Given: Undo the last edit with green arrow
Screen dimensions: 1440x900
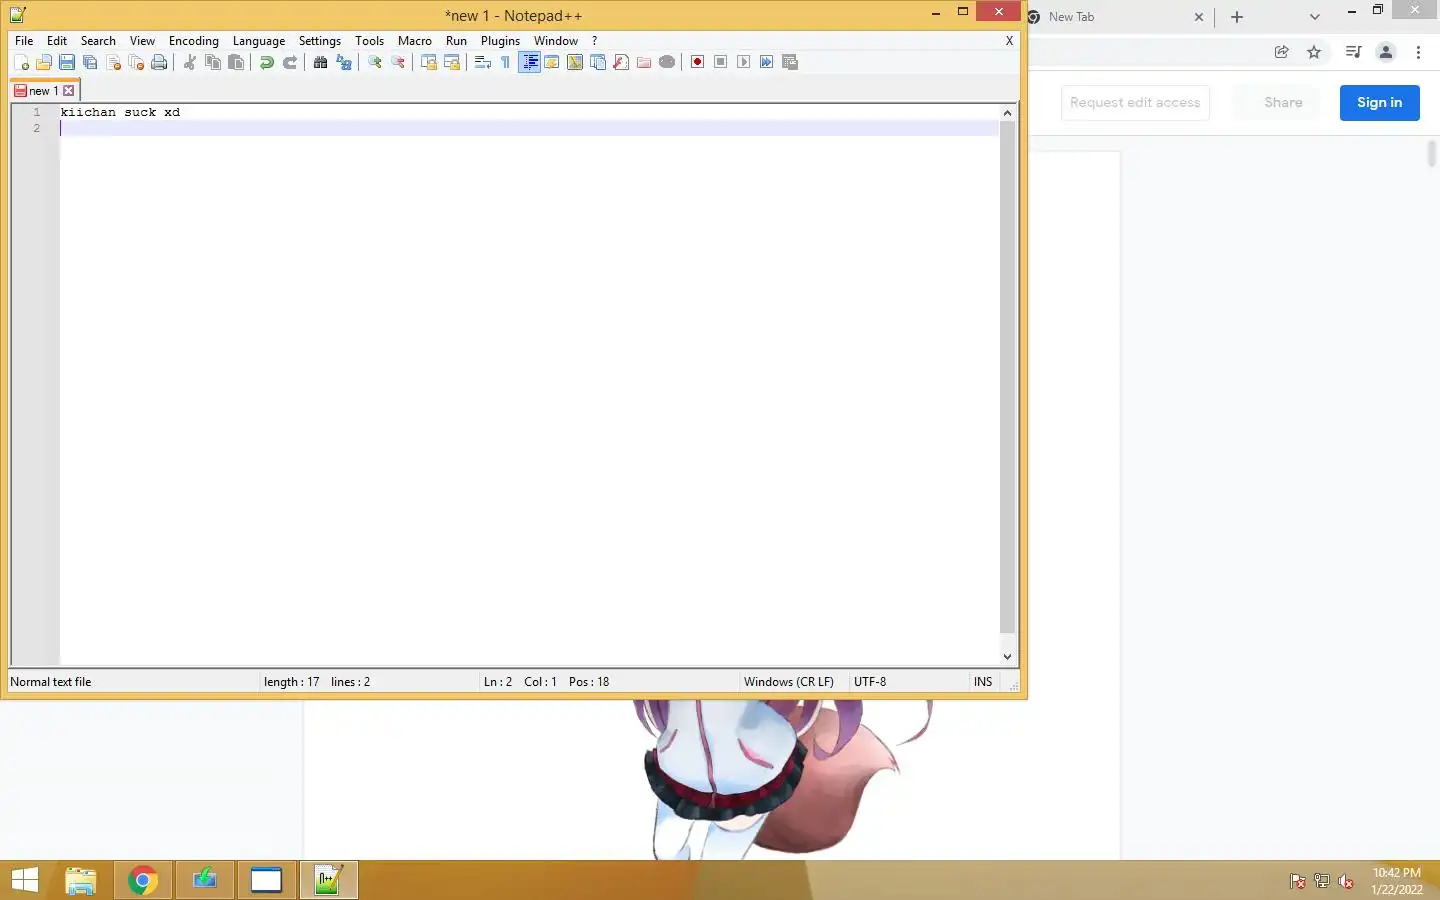Looking at the screenshot, I should [267, 62].
